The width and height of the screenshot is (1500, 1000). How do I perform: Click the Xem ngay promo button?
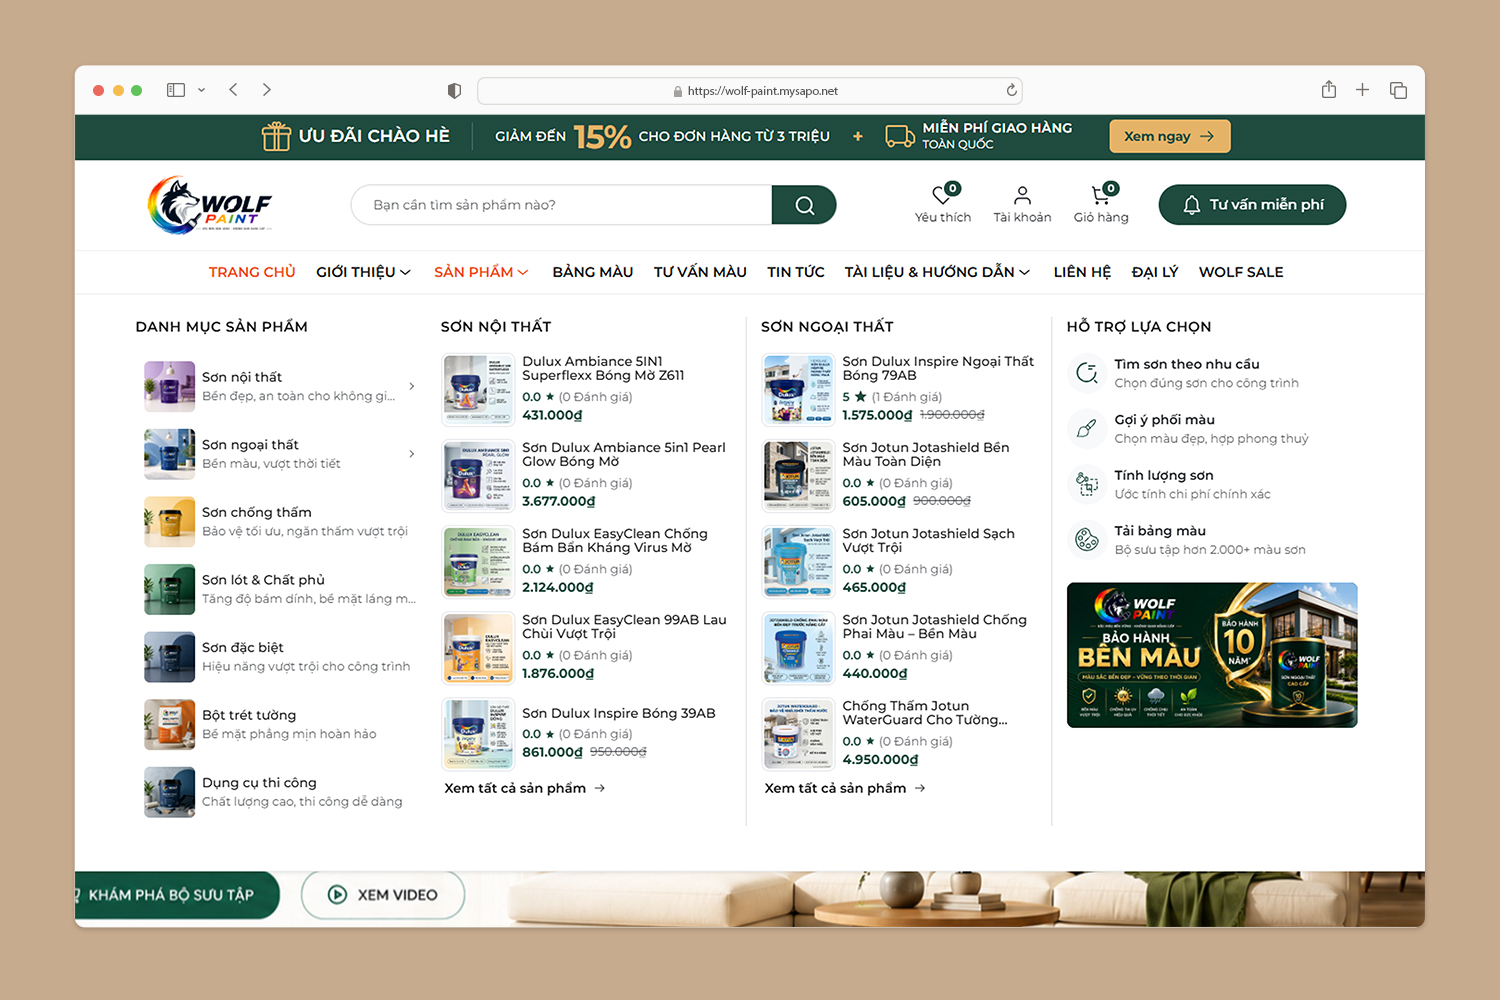[x=1169, y=136]
